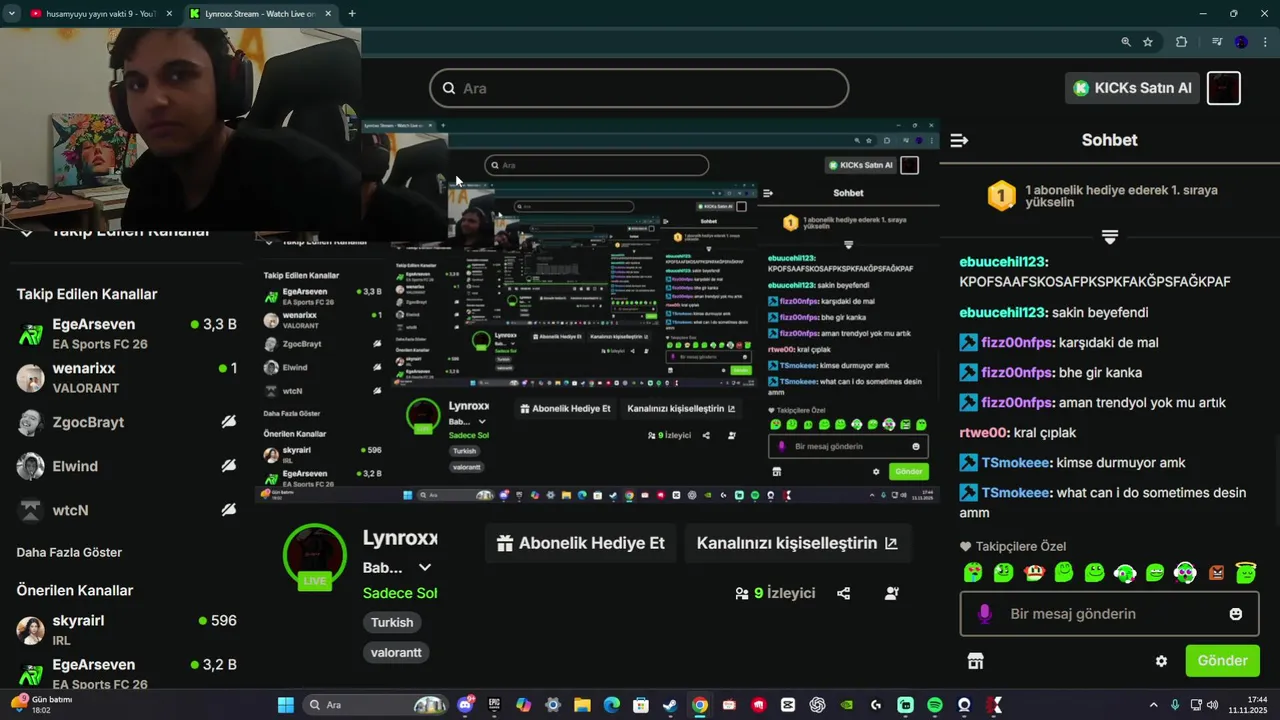Select the offline Elwind channel

click(126, 466)
